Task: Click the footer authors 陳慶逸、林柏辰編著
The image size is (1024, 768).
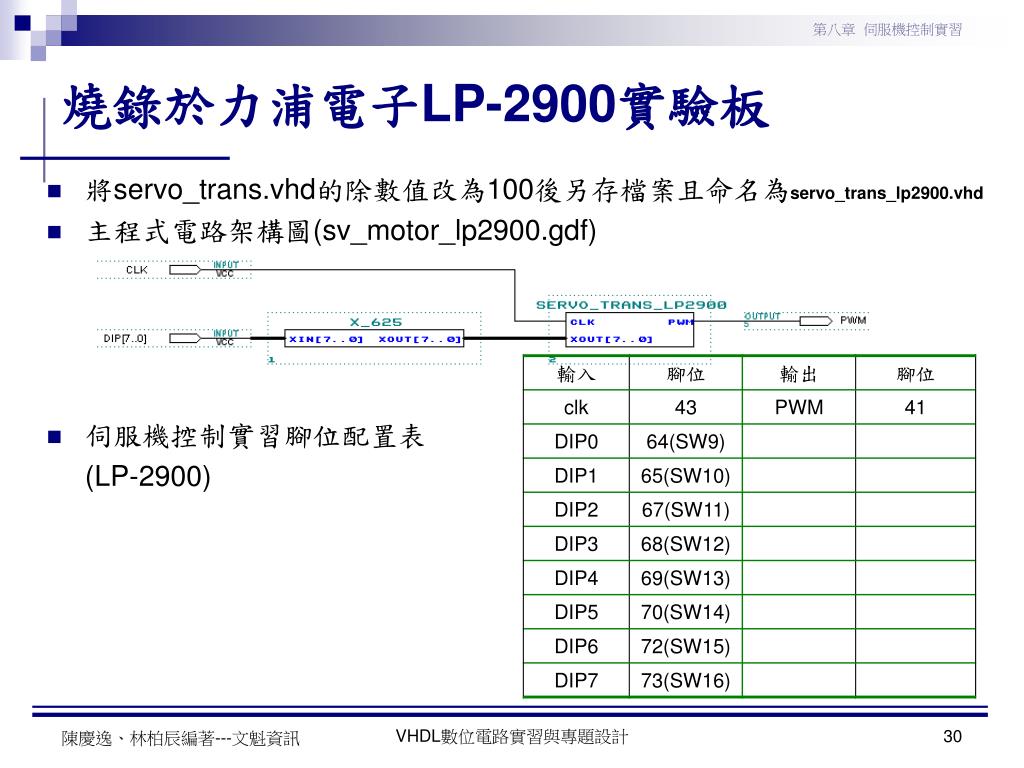Action: 138,739
